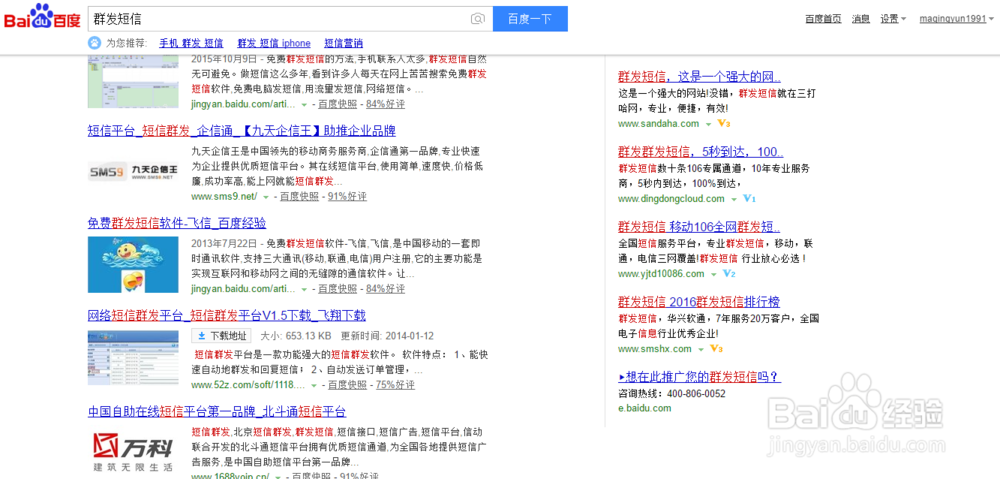Open result 短信平台_短信群发_企信通 九天企信王
This screenshot has height=479, width=1000.
242,131
